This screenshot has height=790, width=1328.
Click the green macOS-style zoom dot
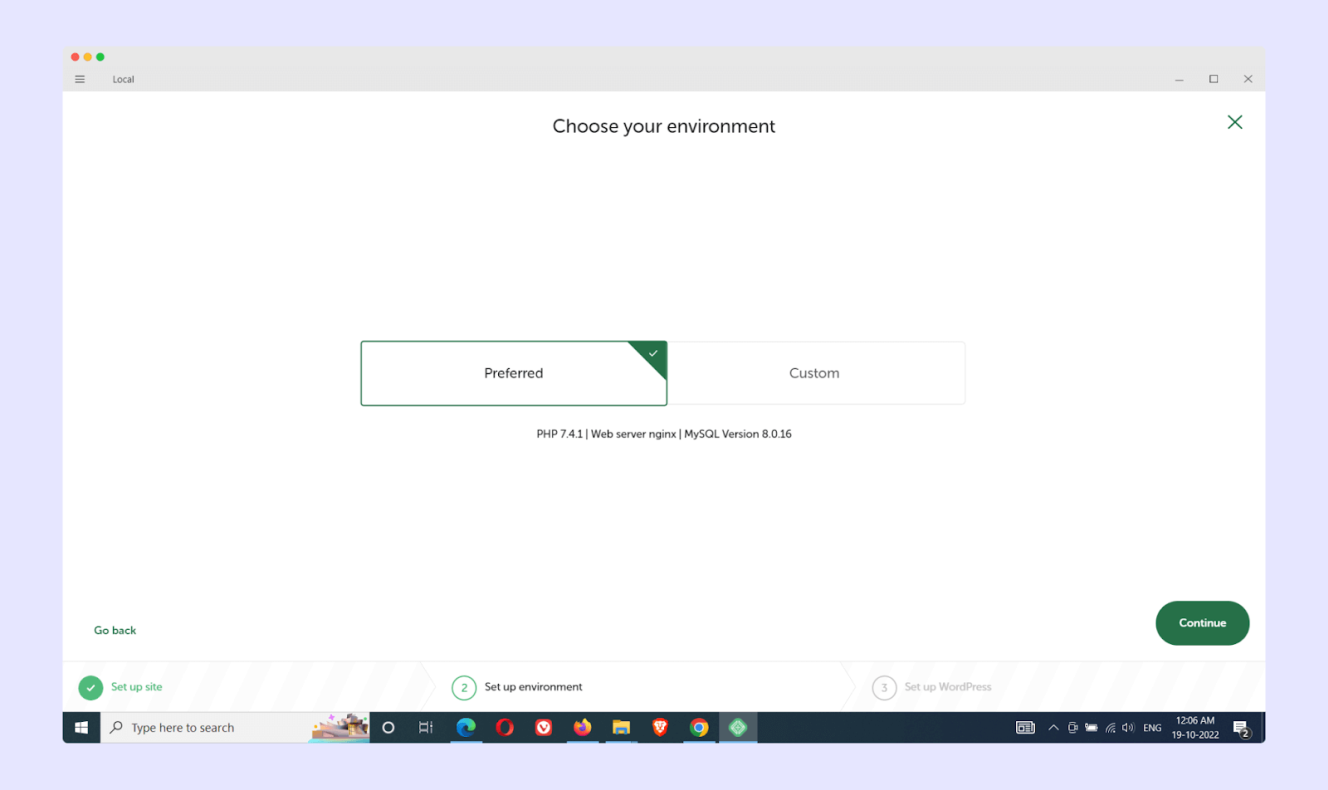pyautogui.click(x=100, y=57)
